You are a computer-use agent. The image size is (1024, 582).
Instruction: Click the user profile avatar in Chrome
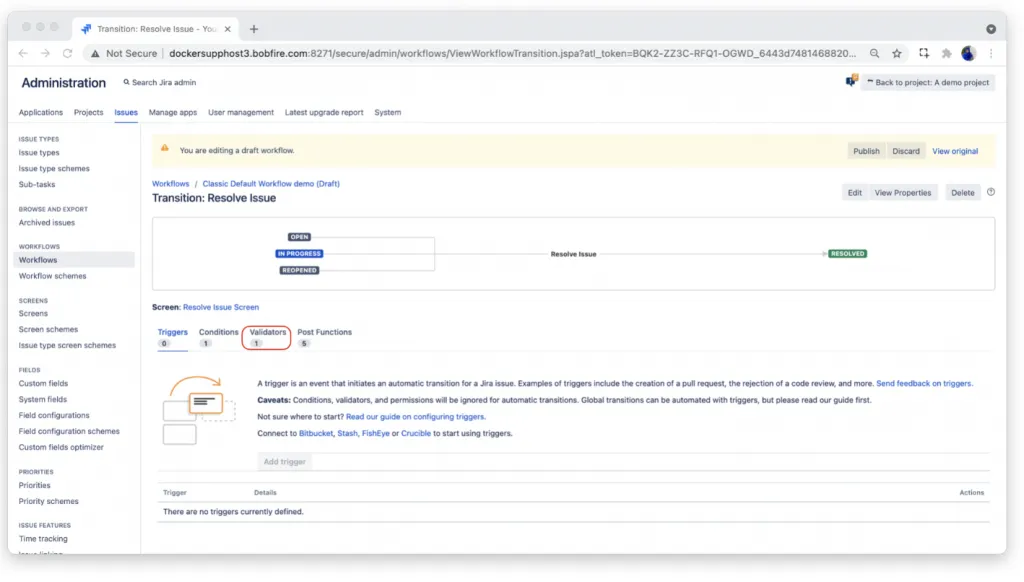click(968, 54)
